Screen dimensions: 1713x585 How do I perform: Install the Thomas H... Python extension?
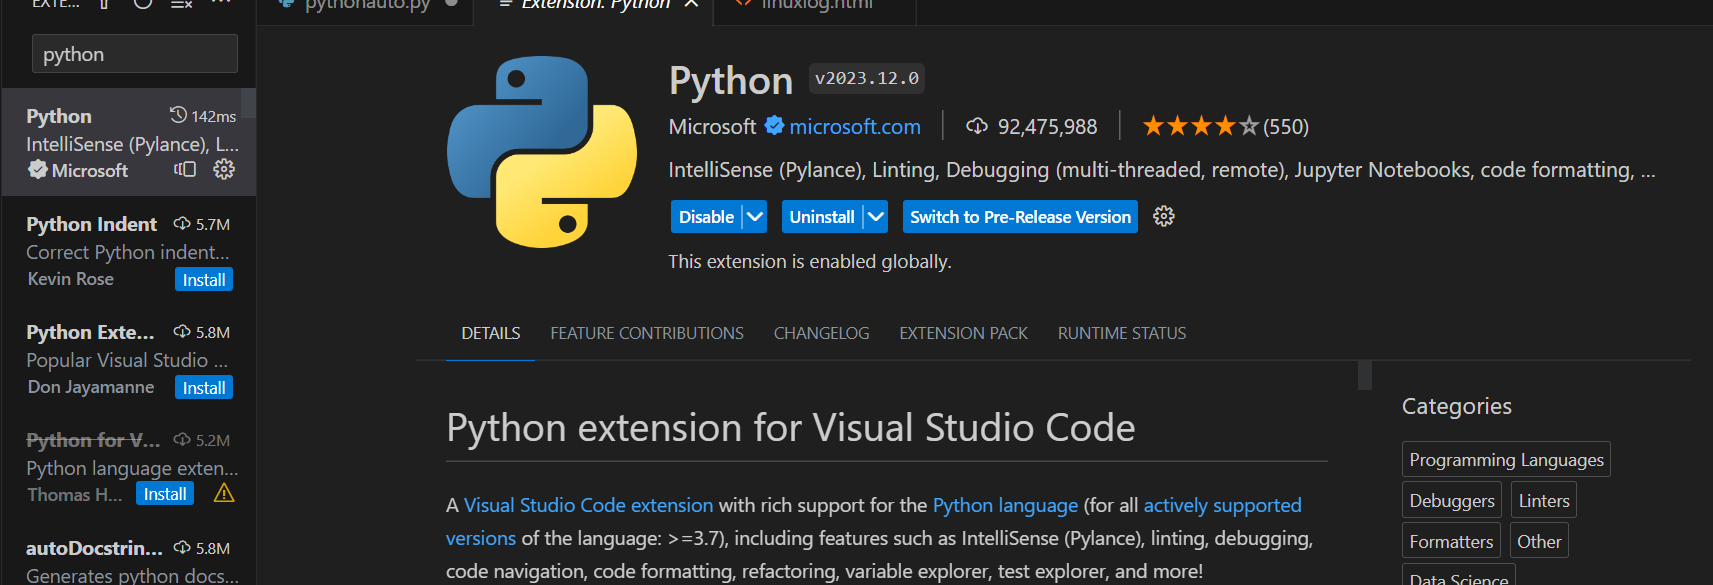click(x=165, y=494)
